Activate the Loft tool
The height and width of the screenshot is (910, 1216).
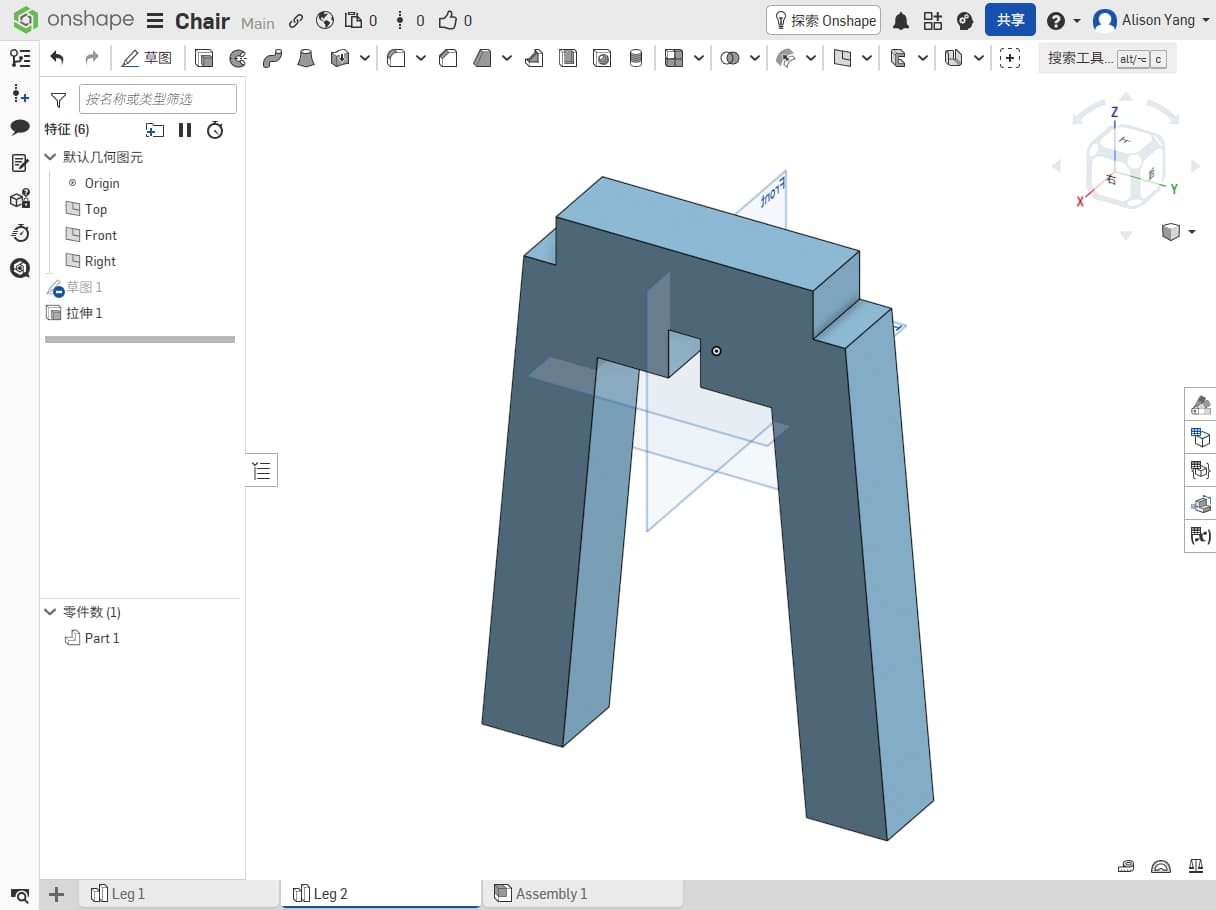[x=306, y=58]
